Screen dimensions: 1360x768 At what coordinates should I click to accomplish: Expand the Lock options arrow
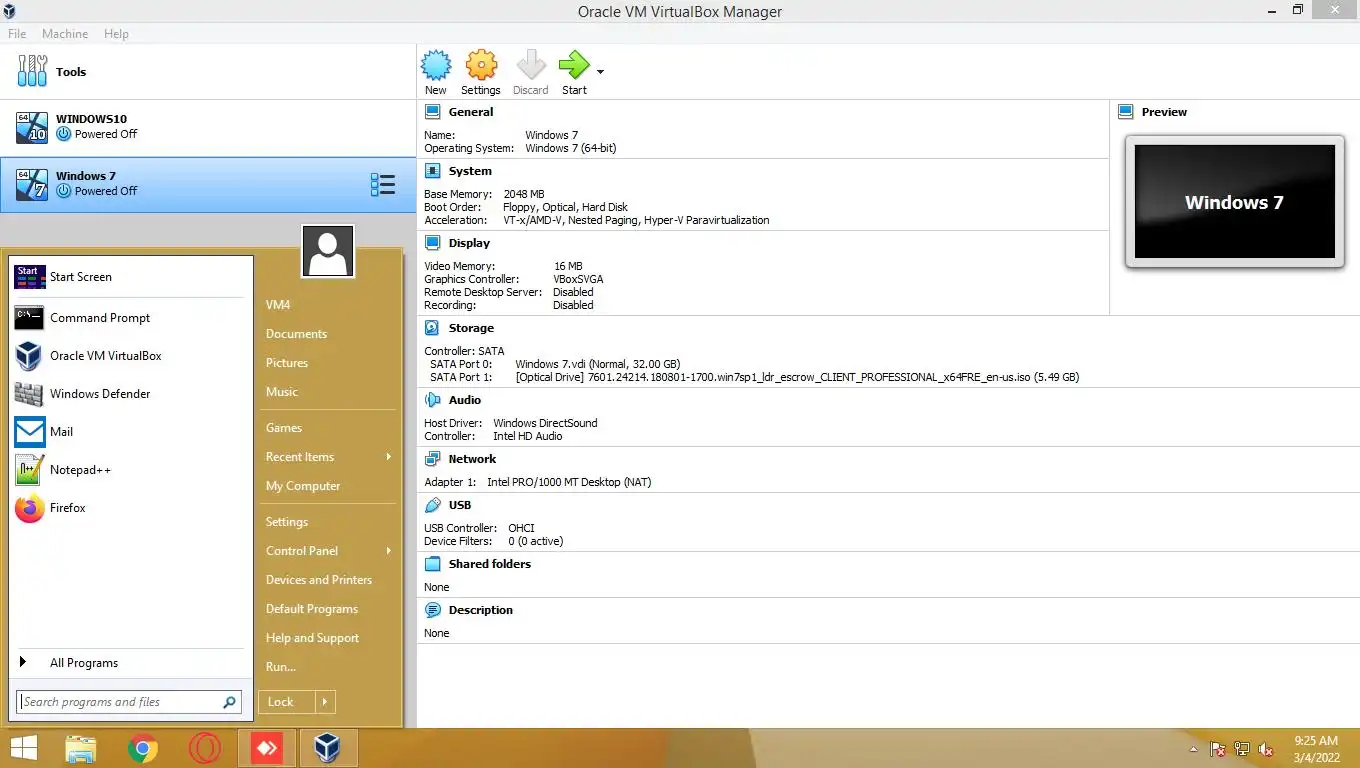[x=325, y=702]
